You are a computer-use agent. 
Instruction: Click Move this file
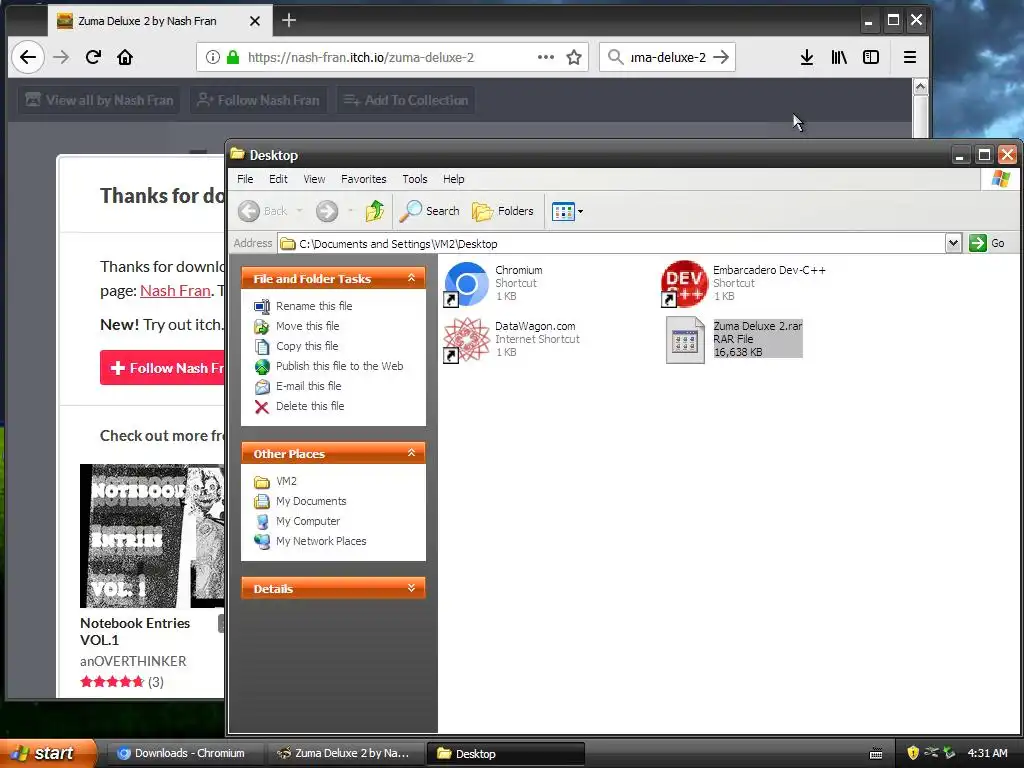308,326
